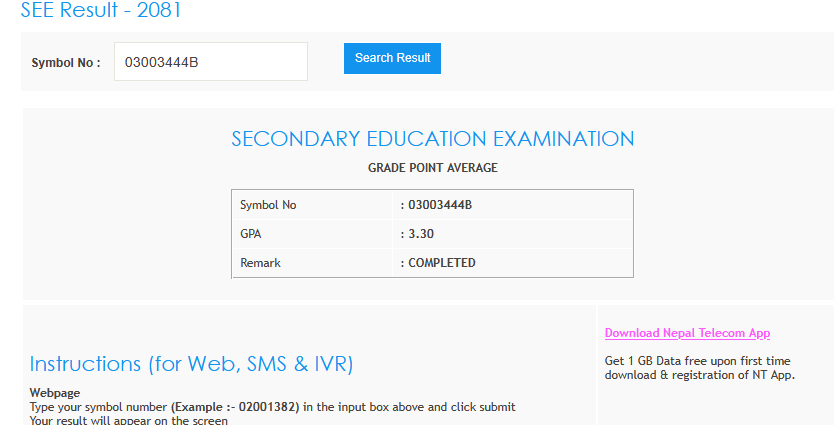This screenshot has height=425, width=834.
Task: Click the 3.30 GPA value
Action: pyautogui.click(x=420, y=234)
